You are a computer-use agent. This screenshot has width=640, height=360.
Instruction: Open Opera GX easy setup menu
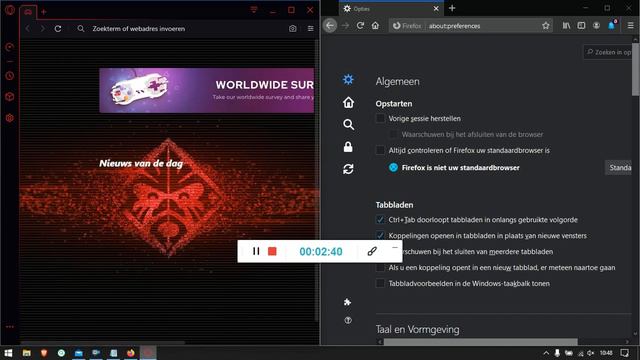(x=311, y=29)
